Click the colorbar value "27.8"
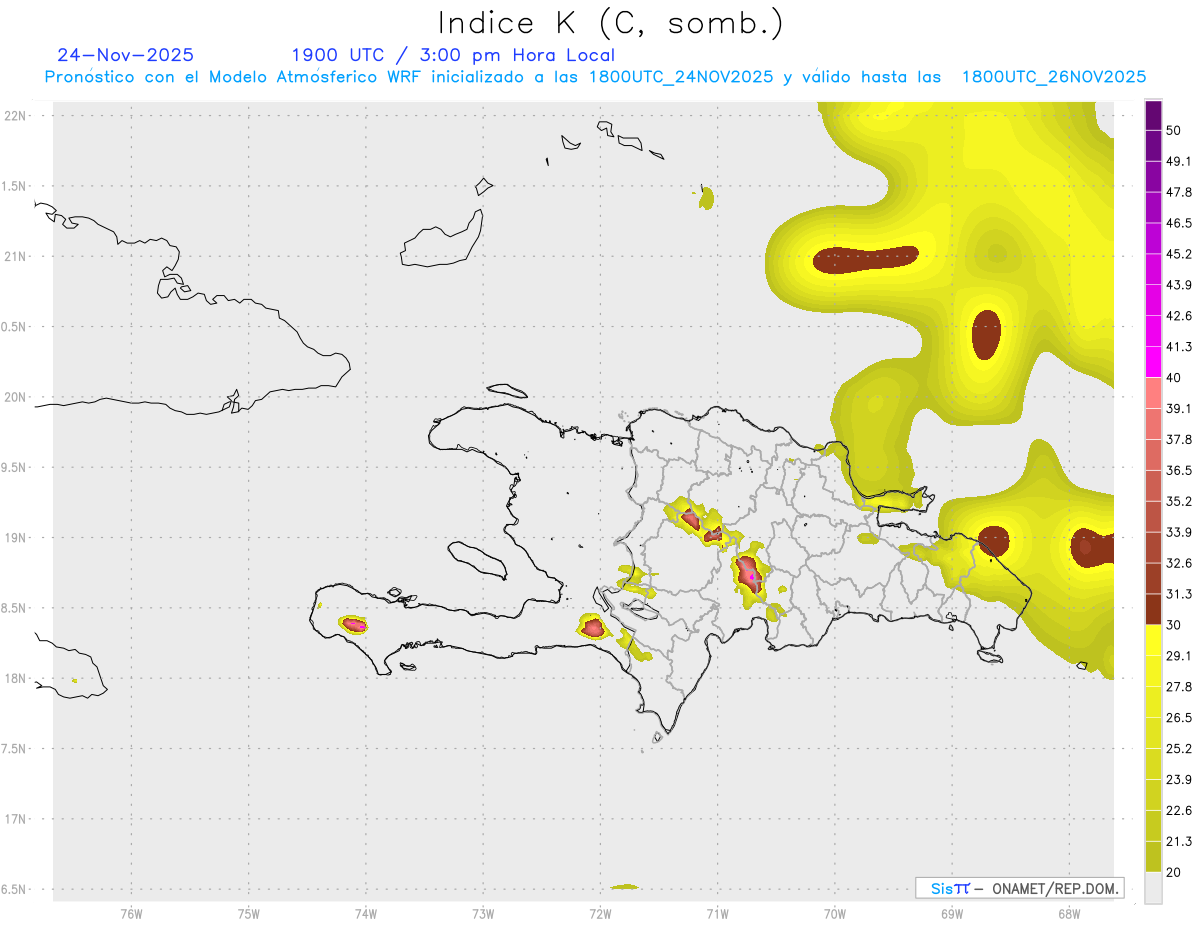This screenshot has height=927, width=1200. [x=1179, y=686]
